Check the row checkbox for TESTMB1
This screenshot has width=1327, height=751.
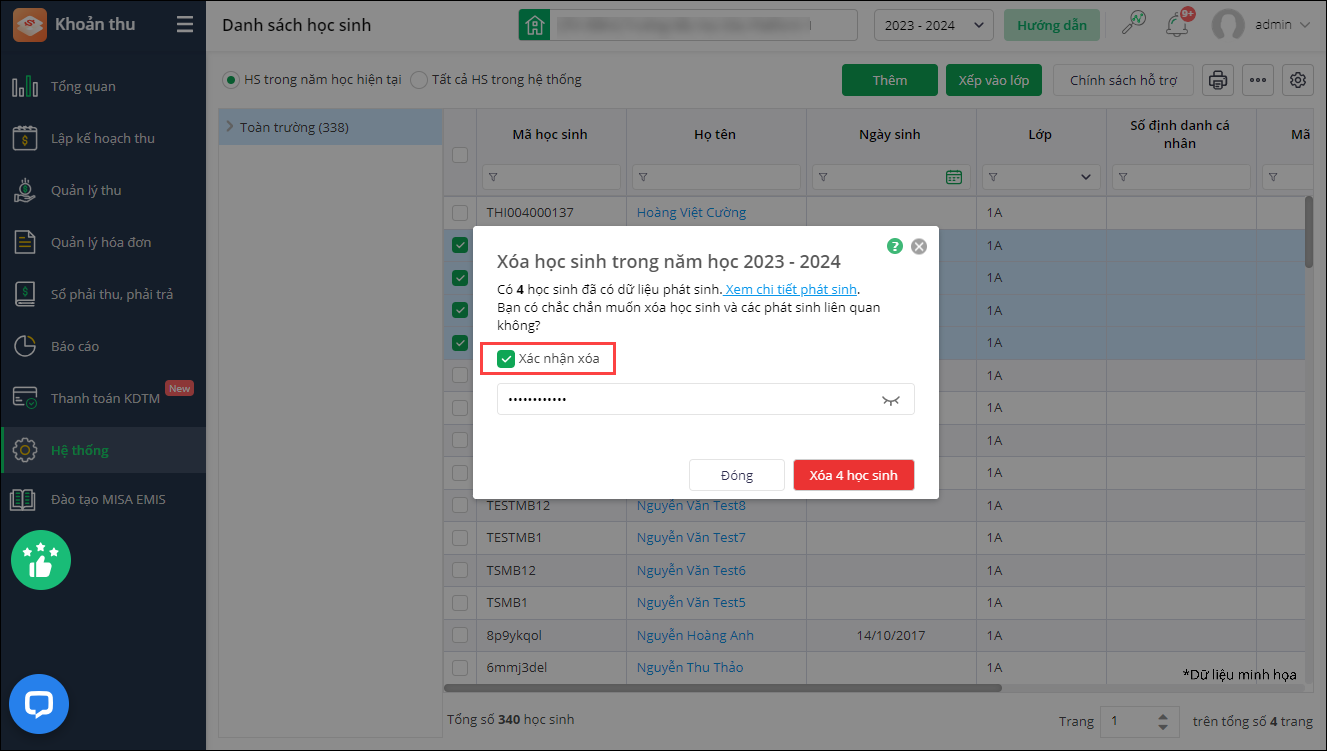pos(460,538)
